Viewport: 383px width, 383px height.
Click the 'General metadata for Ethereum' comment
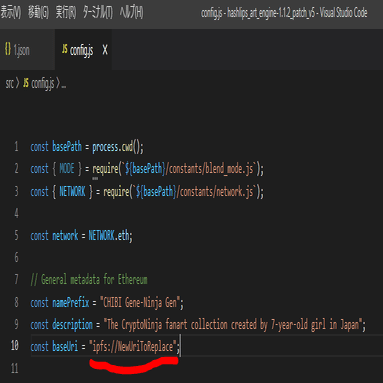(x=89, y=279)
